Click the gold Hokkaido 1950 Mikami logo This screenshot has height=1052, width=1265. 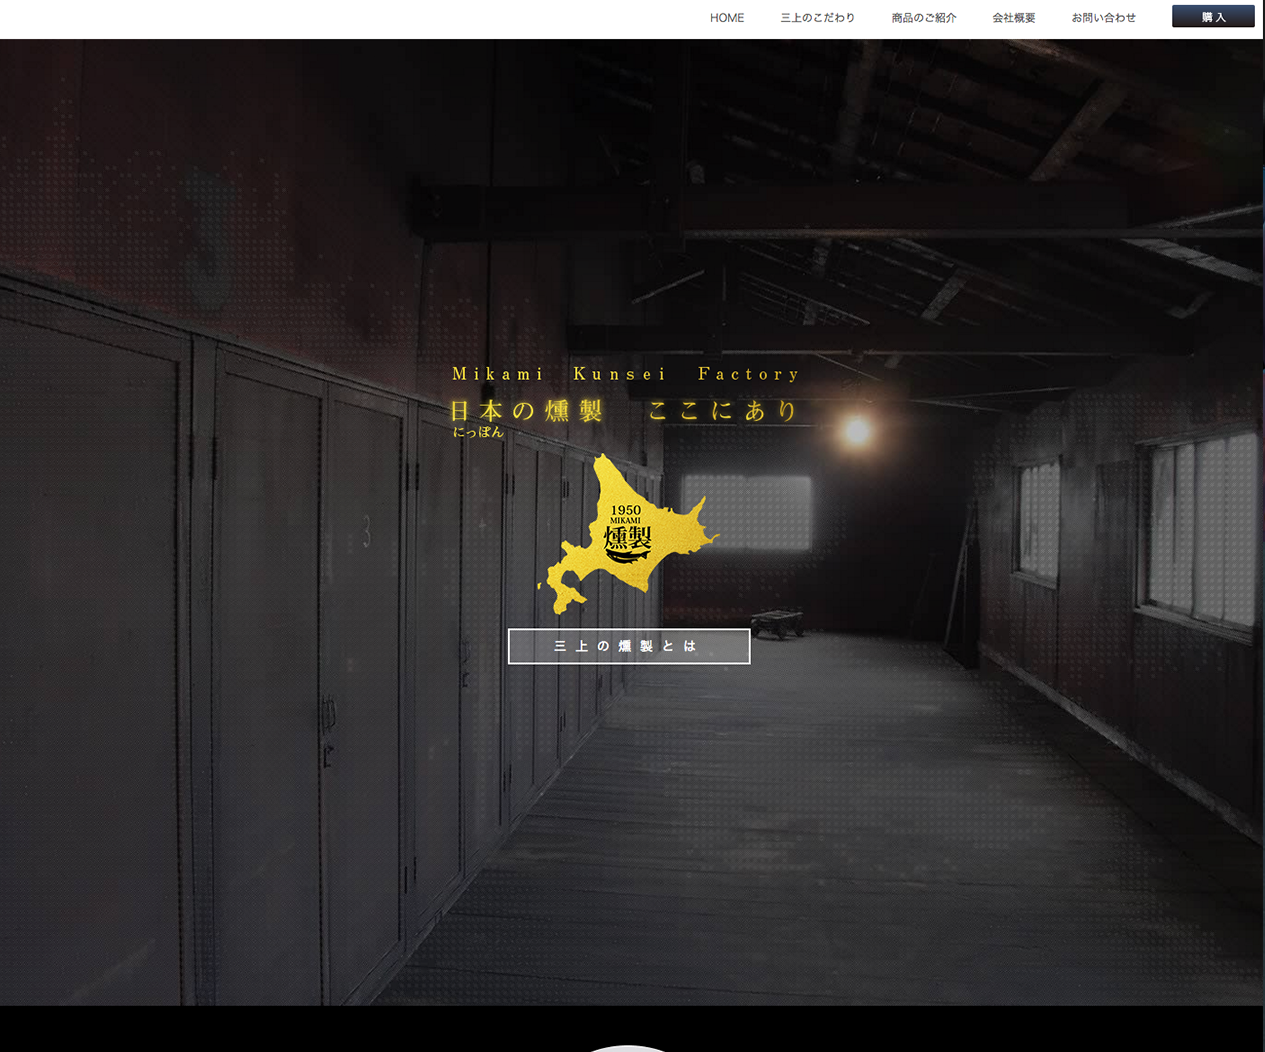(x=627, y=533)
